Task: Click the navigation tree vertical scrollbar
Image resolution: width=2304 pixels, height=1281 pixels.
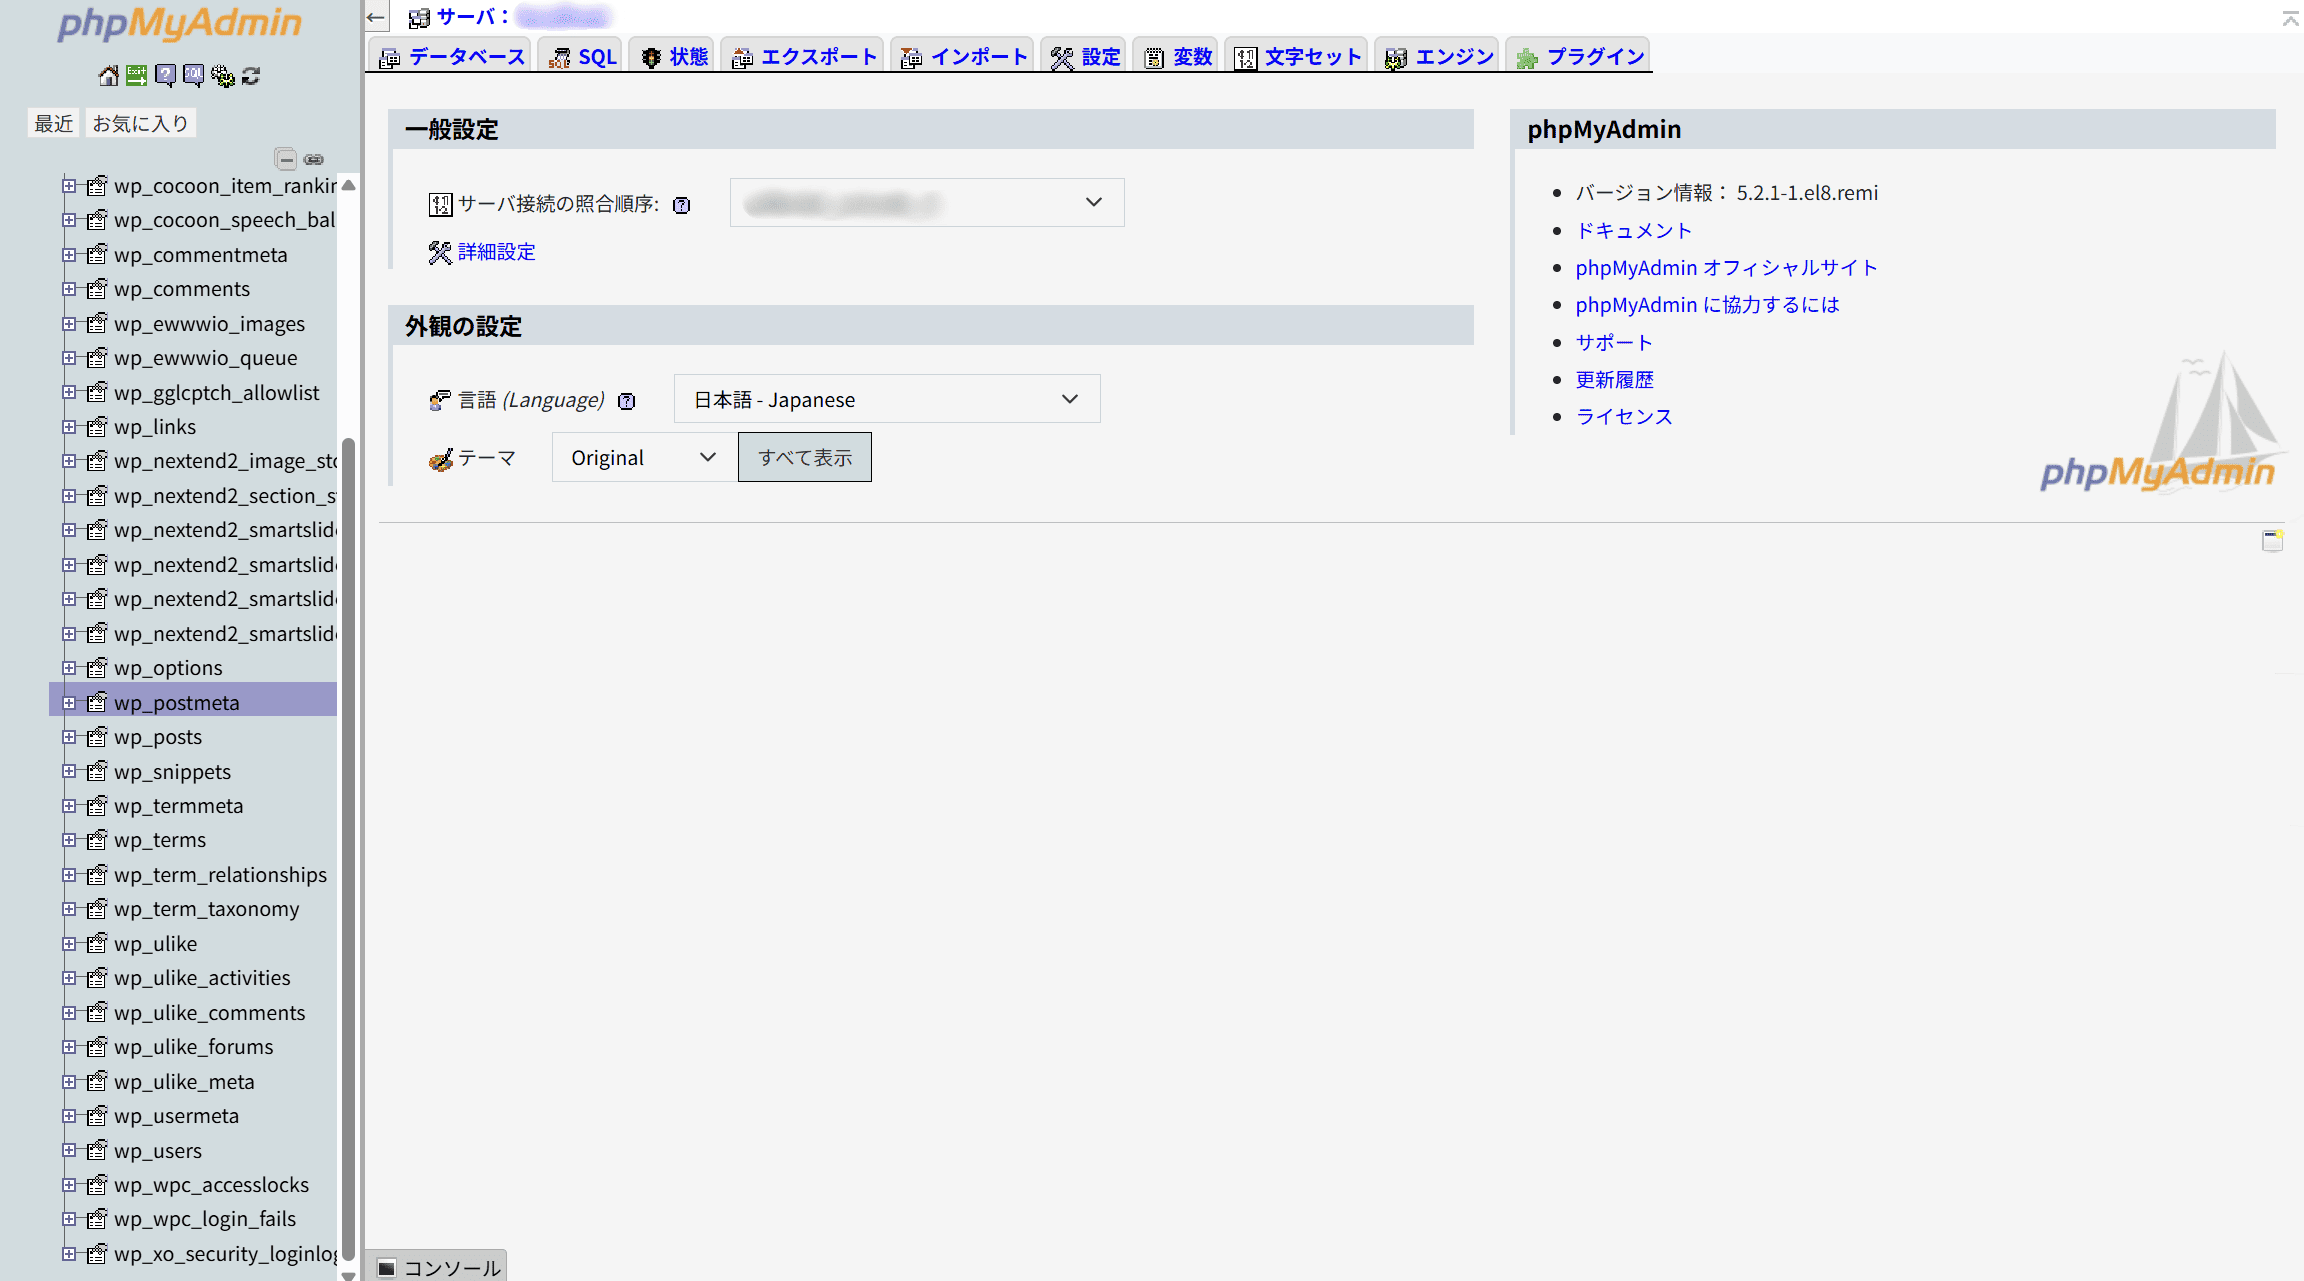Action: (348, 850)
